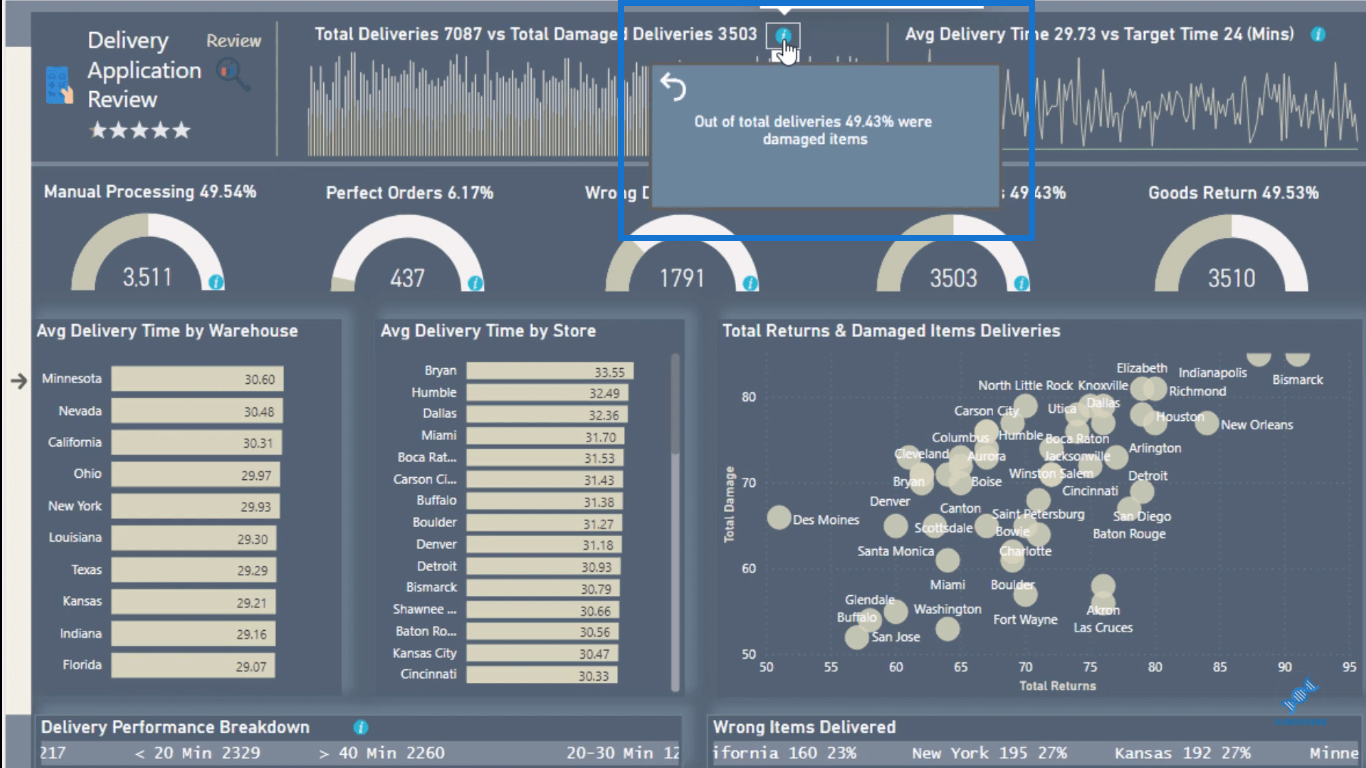1366x768 pixels.
Task: Click the delivery app phone icon beside the title
Action: coord(59,86)
